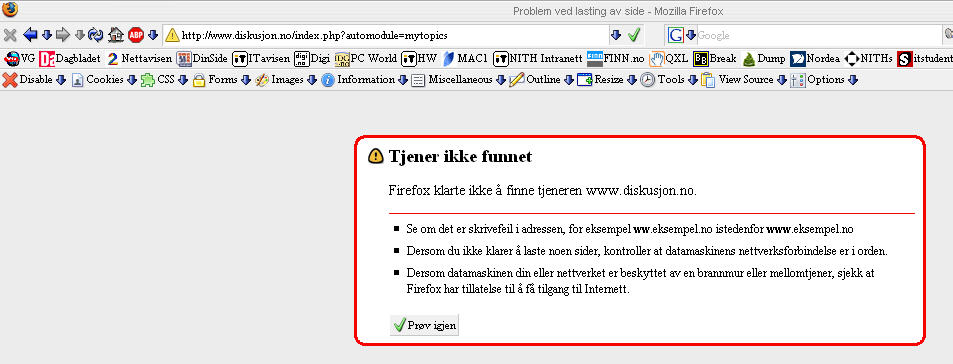Viewport: 953px width, 364px height.
Task: Open the Information menu
Action: coord(357,80)
